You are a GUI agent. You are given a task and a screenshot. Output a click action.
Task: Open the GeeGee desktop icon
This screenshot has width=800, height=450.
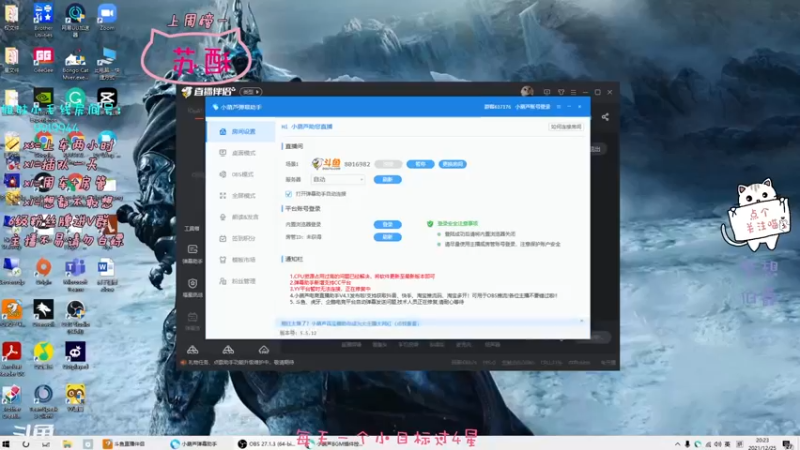[43, 61]
